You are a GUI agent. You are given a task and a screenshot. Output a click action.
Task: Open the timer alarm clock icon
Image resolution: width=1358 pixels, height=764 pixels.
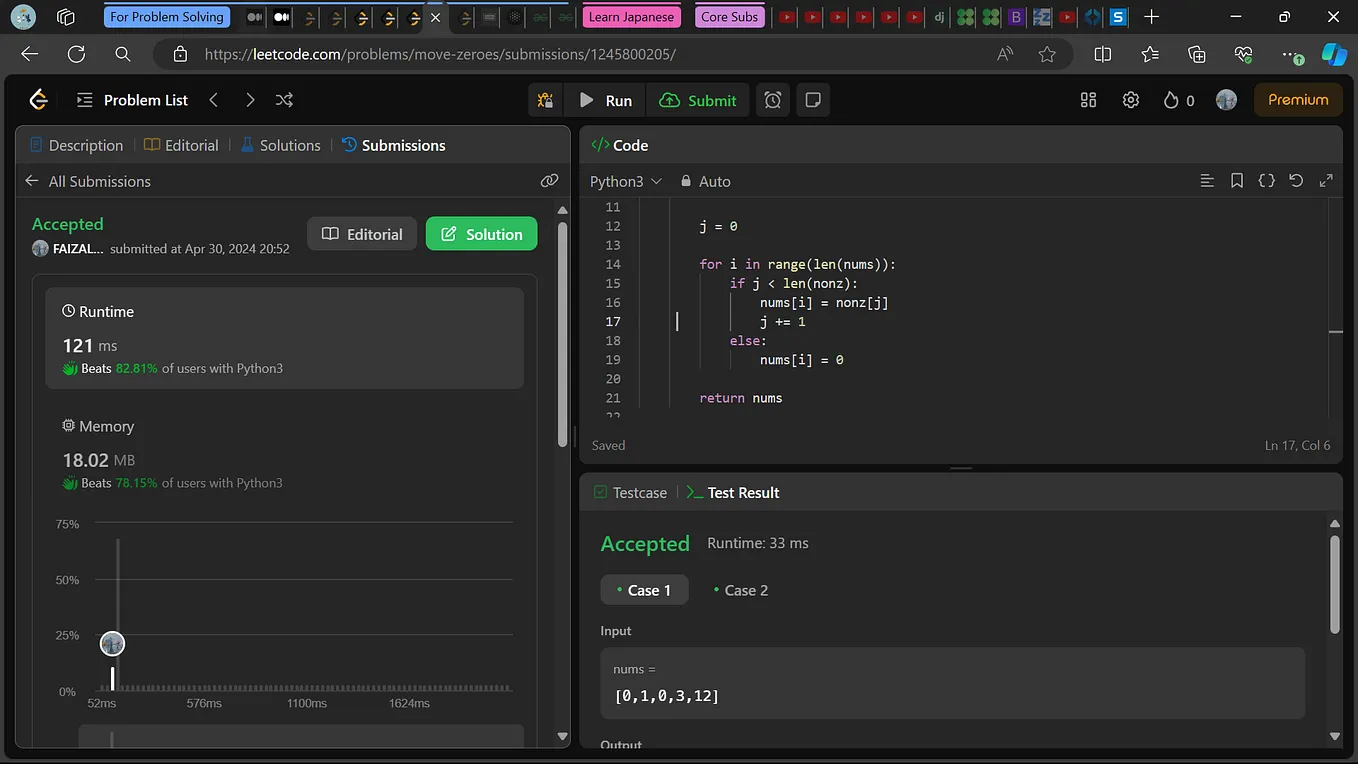click(x=773, y=100)
